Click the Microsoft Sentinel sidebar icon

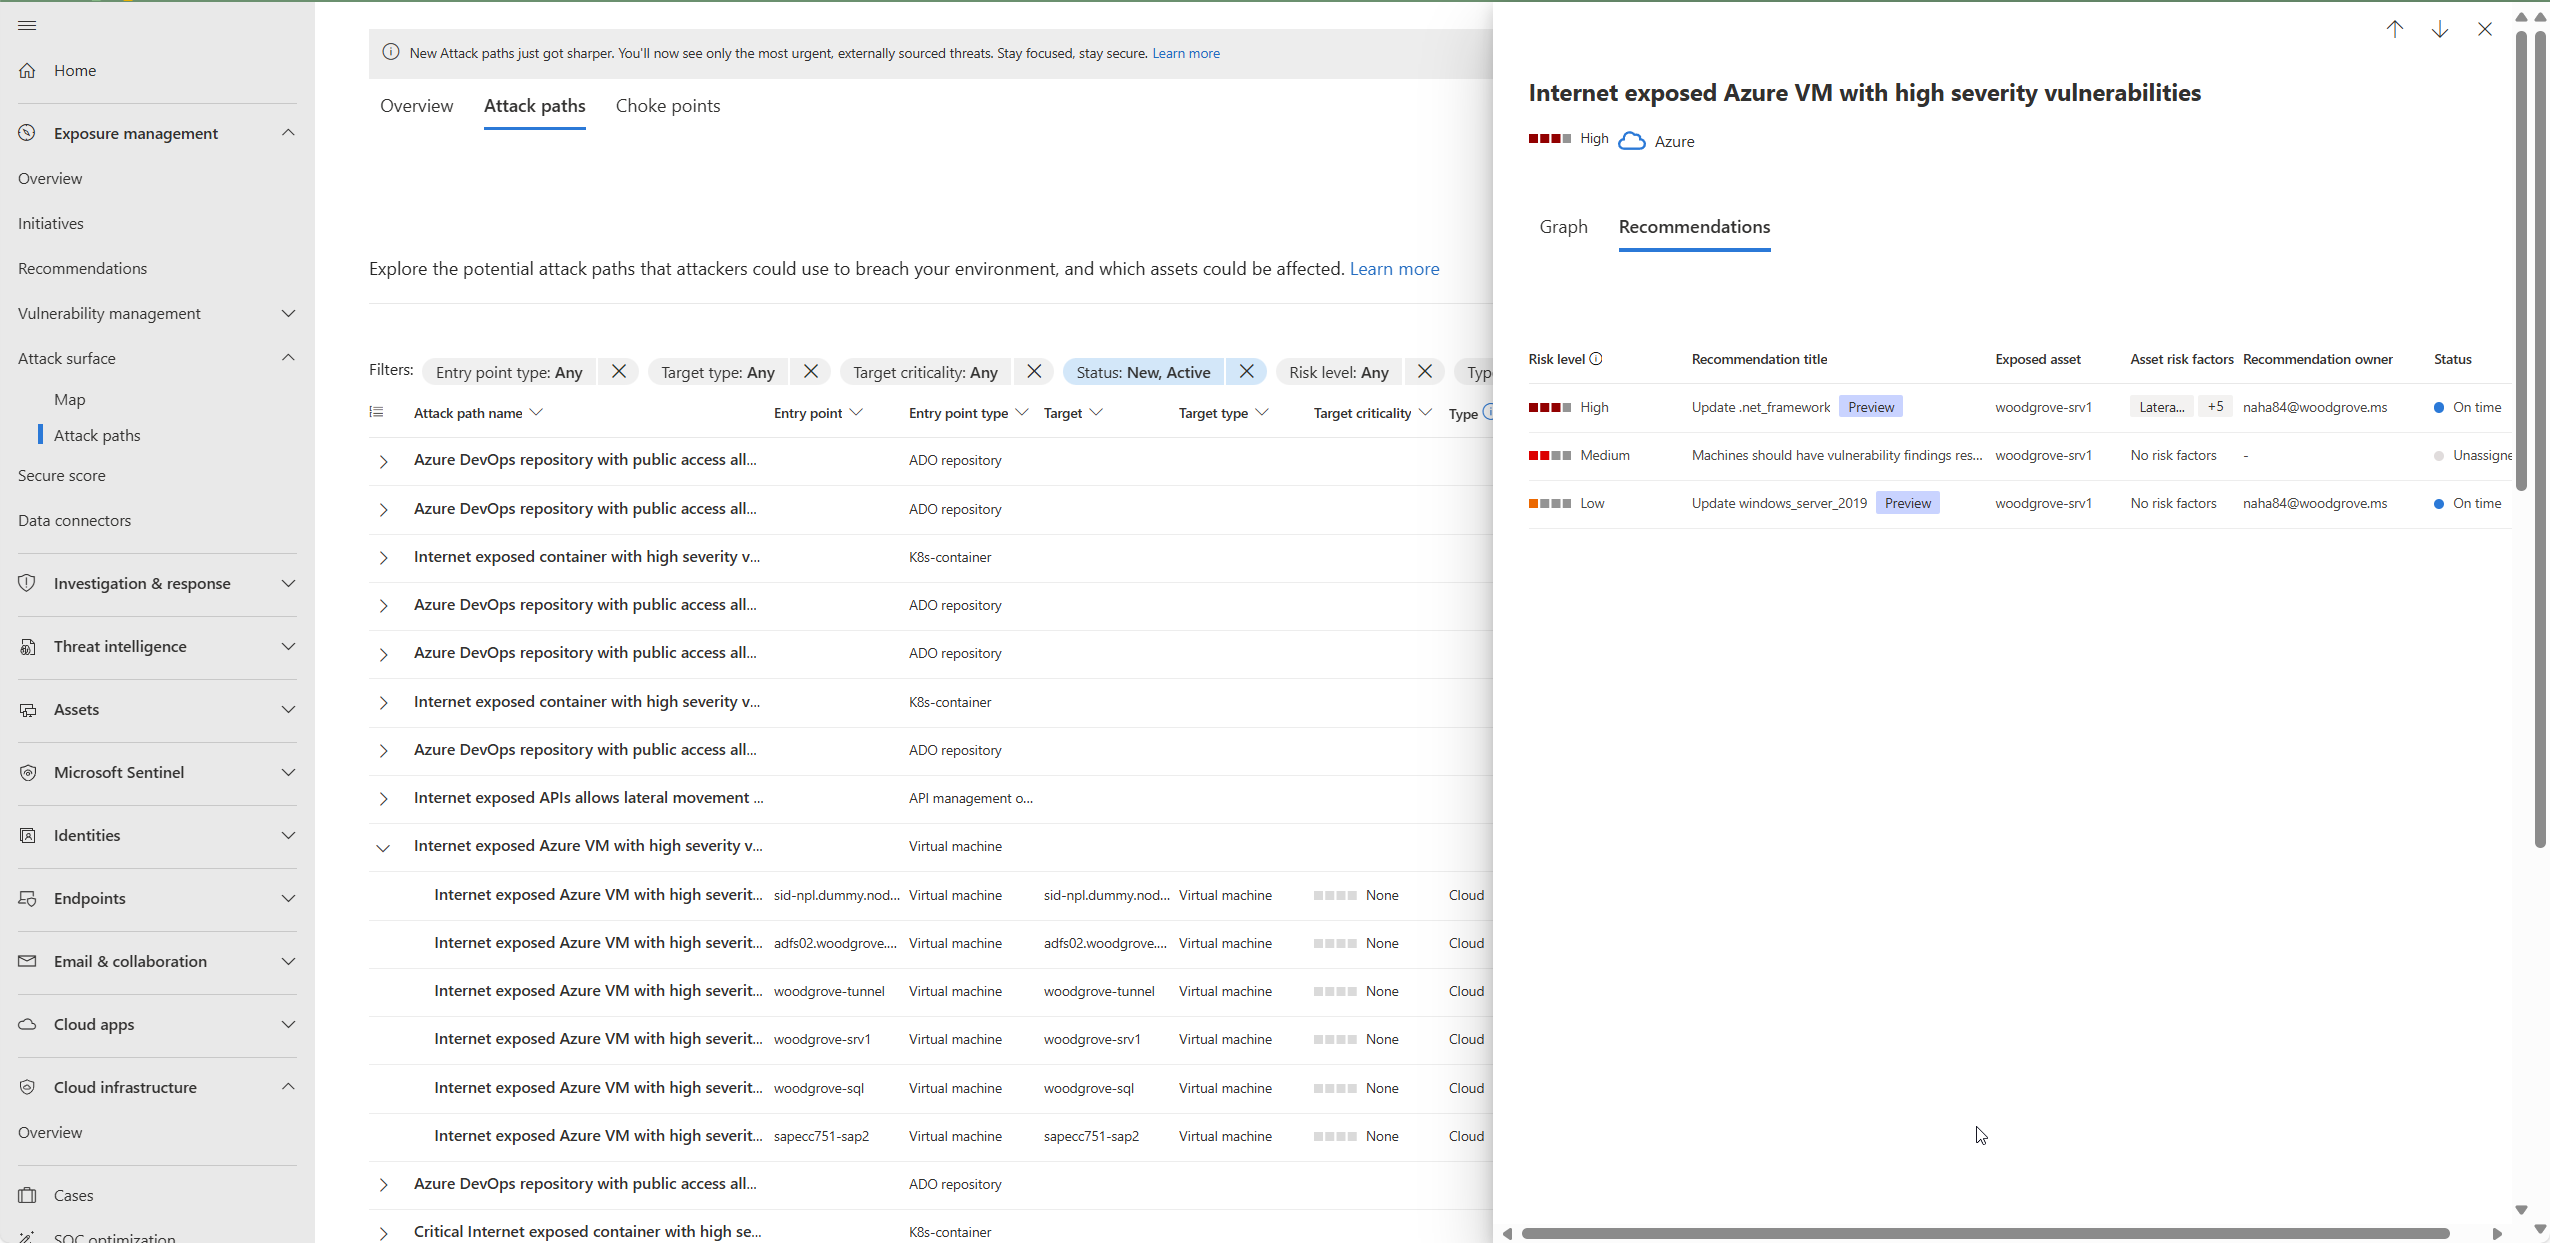point(28,772)
